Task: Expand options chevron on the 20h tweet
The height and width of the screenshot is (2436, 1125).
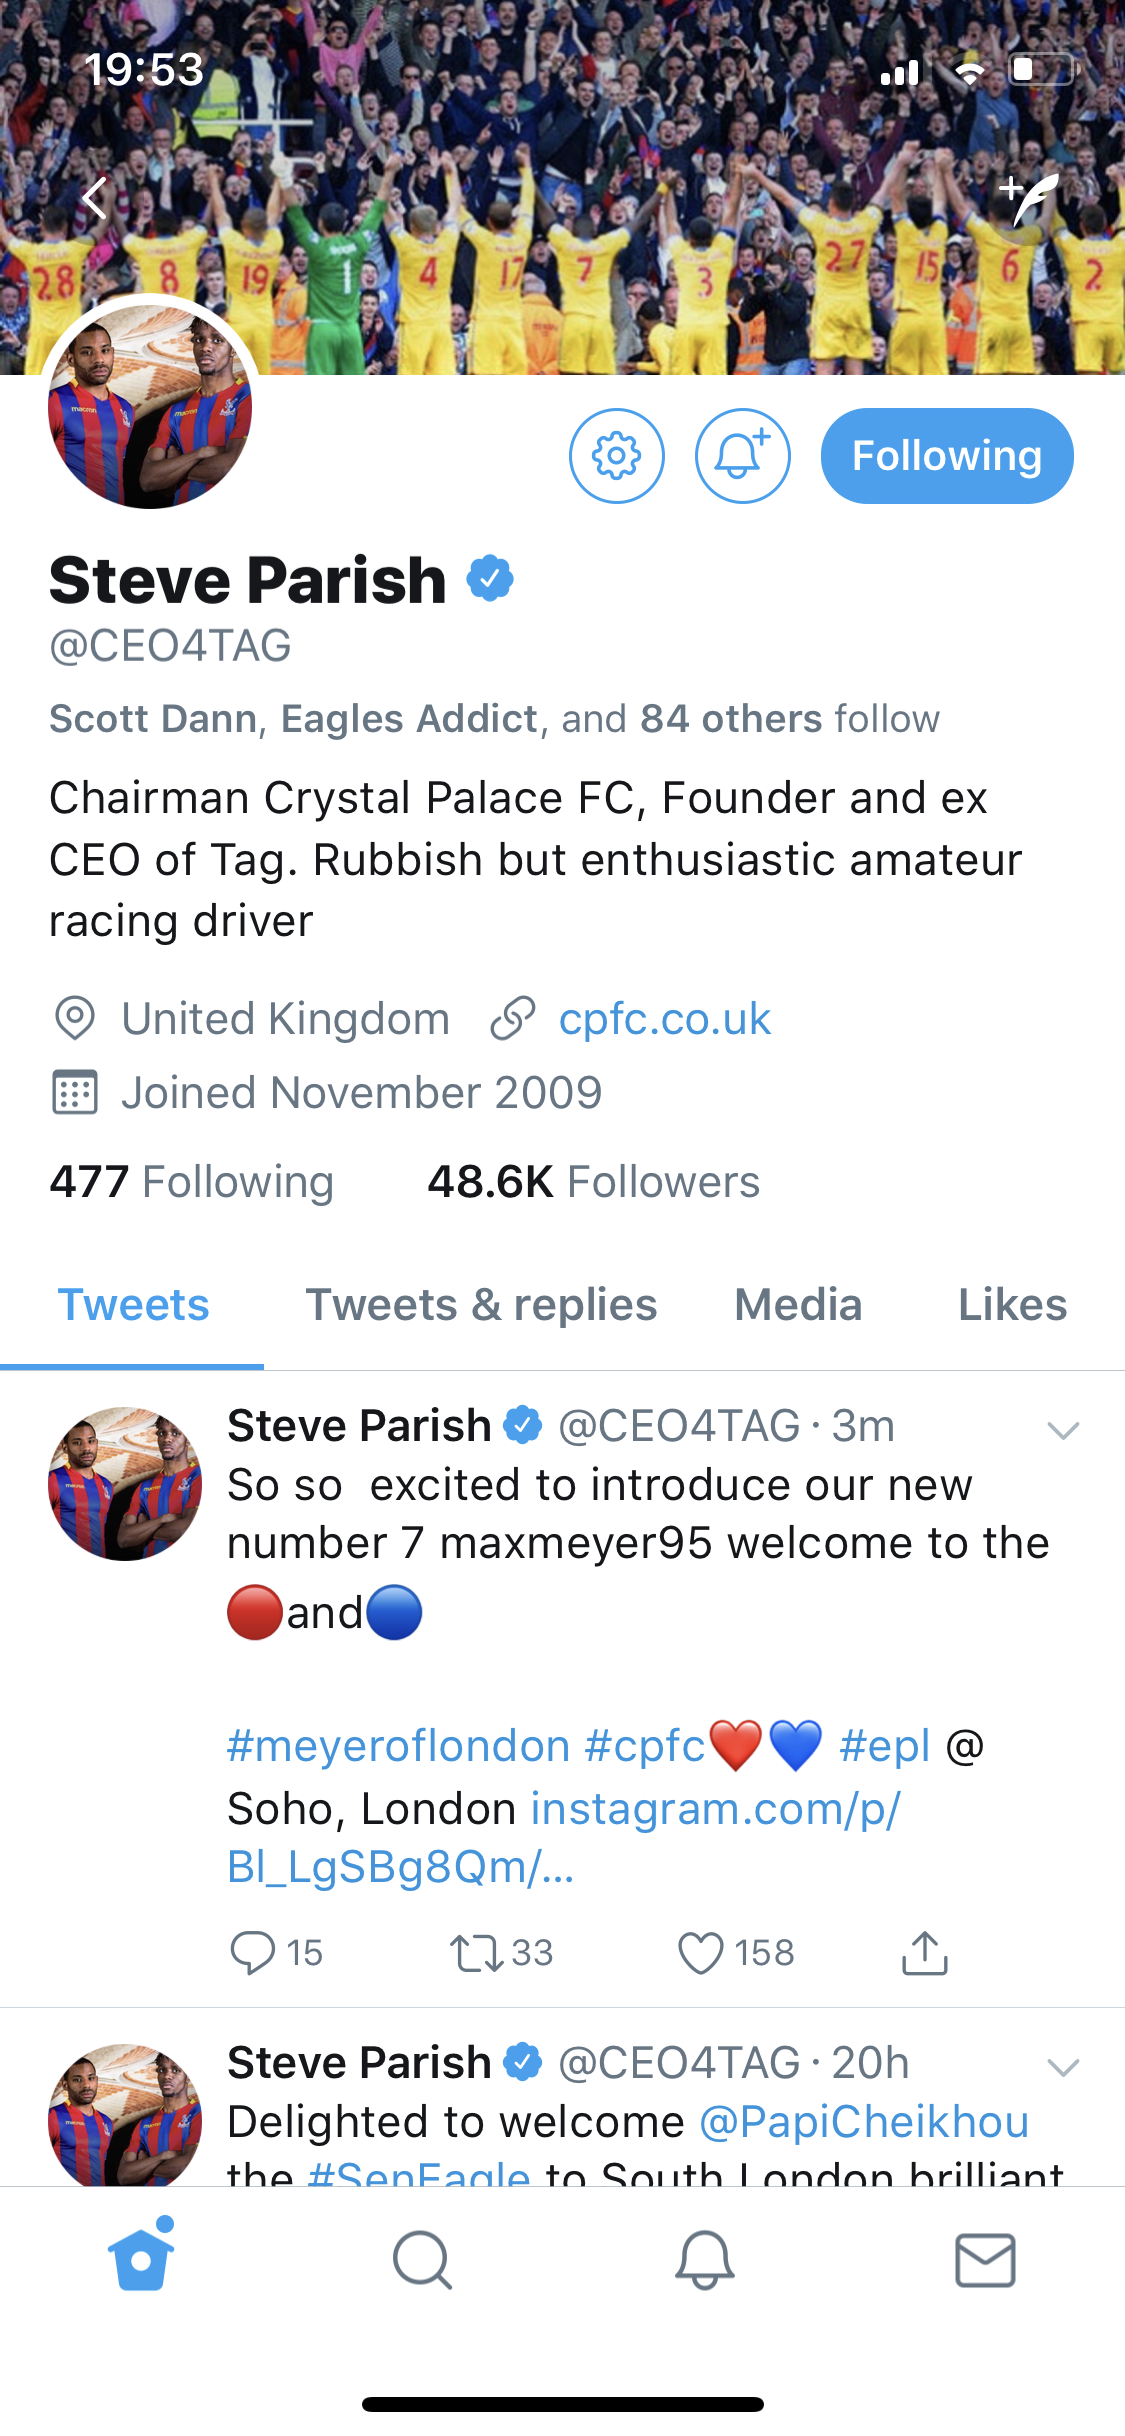Action: coord(1062,2067)
